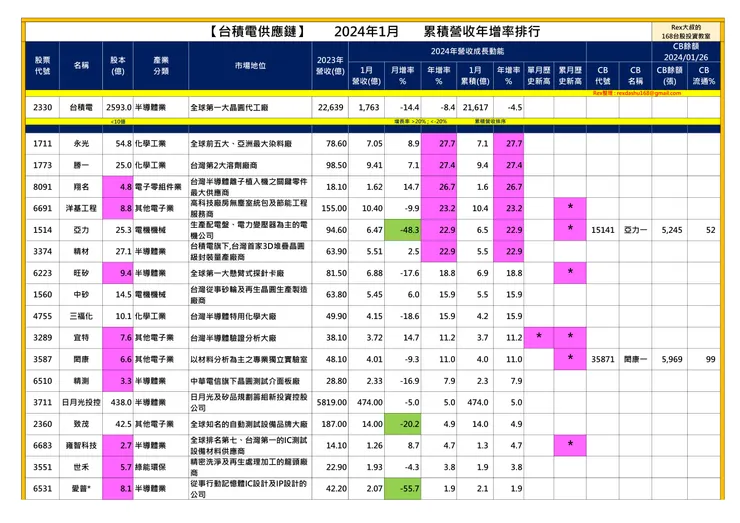Image resolution: width=740 pixels, height=523 pixels.
Task: Click the 翔名 name cell
Action: tap(81, 187)
